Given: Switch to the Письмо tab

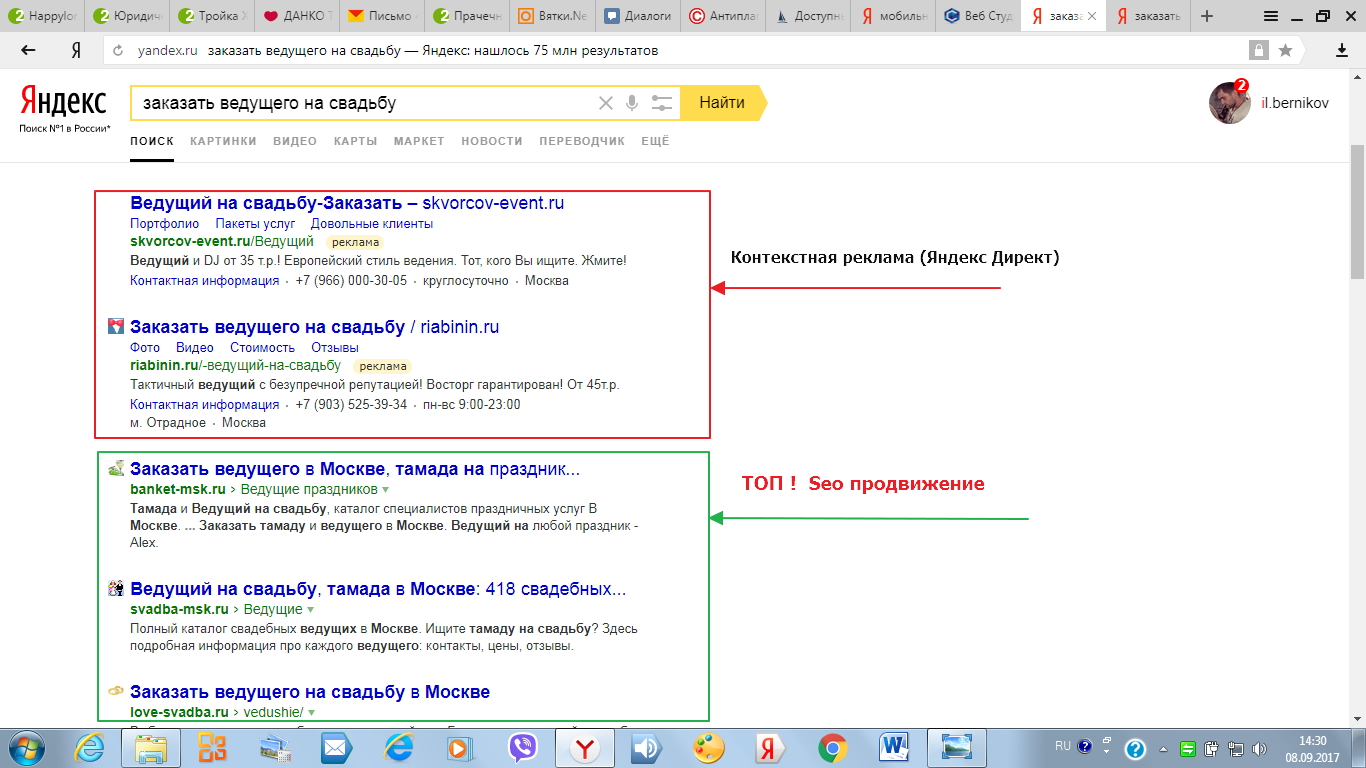Looking at the screenshot, I should click(383, 16).
